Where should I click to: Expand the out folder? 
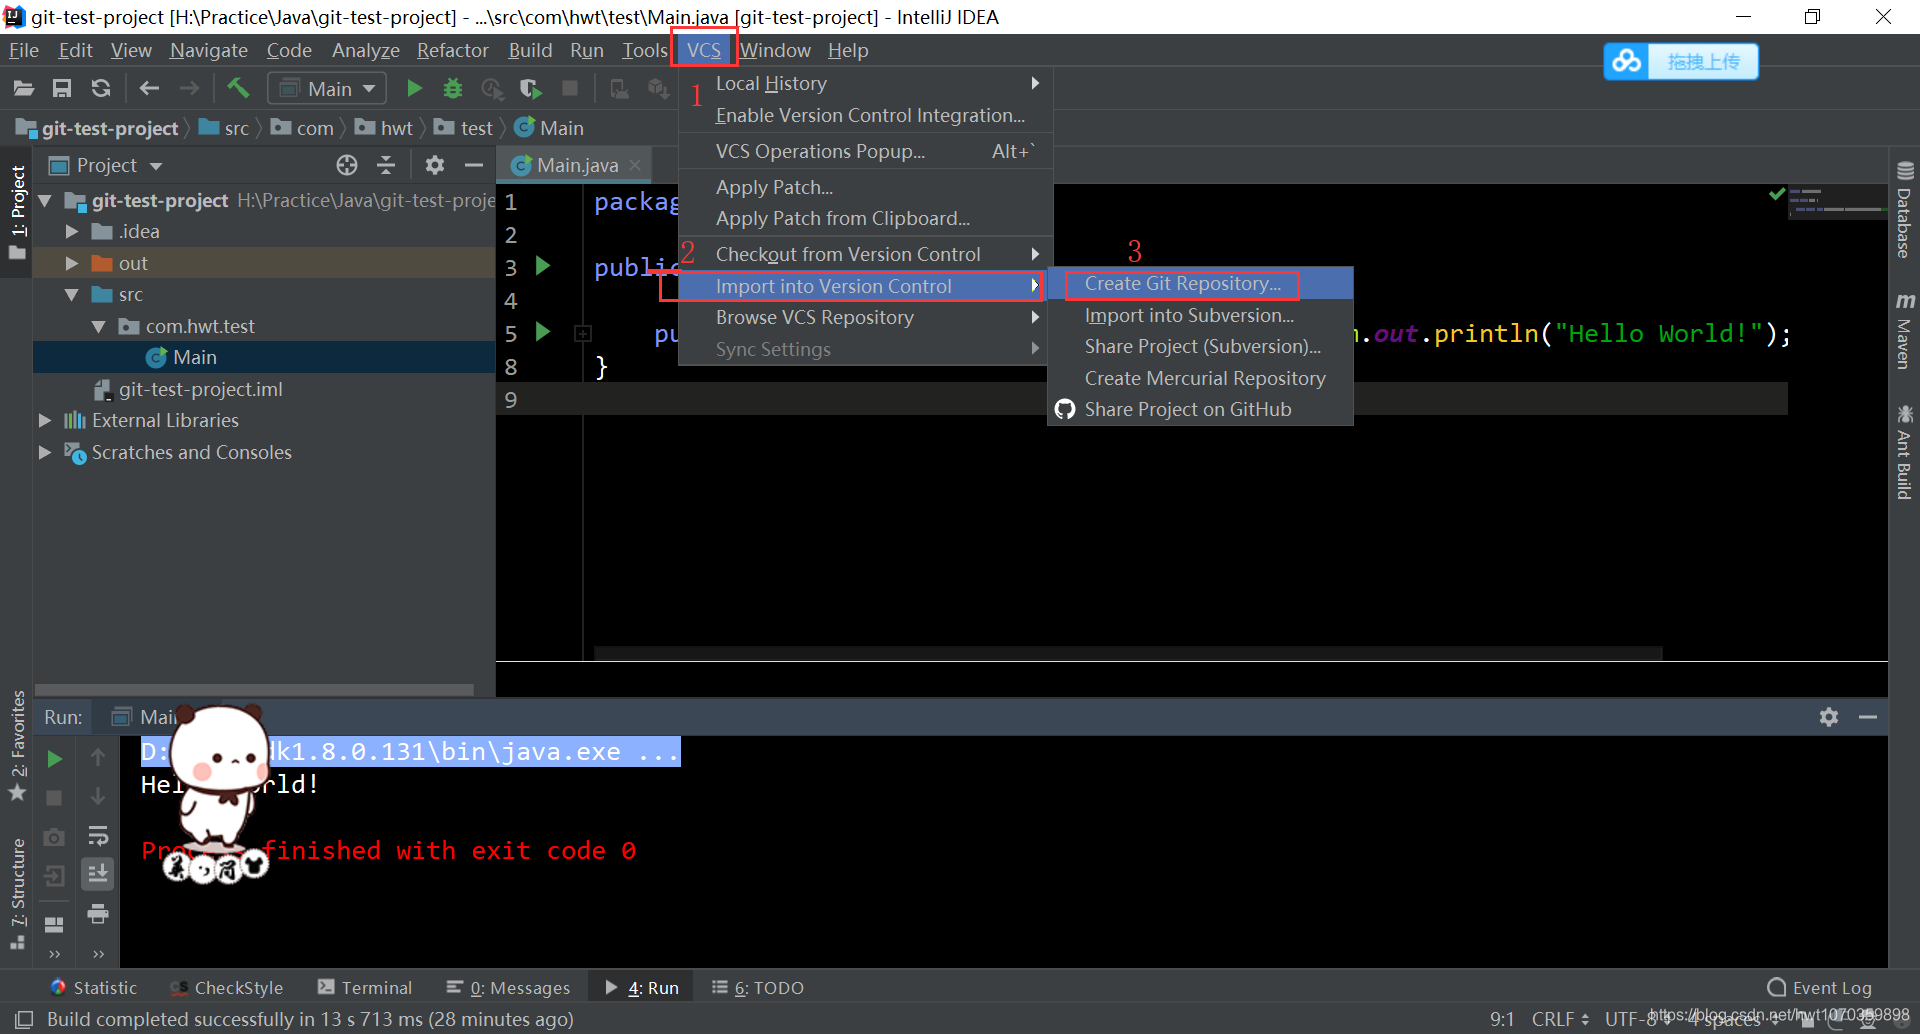click(72, 264)
